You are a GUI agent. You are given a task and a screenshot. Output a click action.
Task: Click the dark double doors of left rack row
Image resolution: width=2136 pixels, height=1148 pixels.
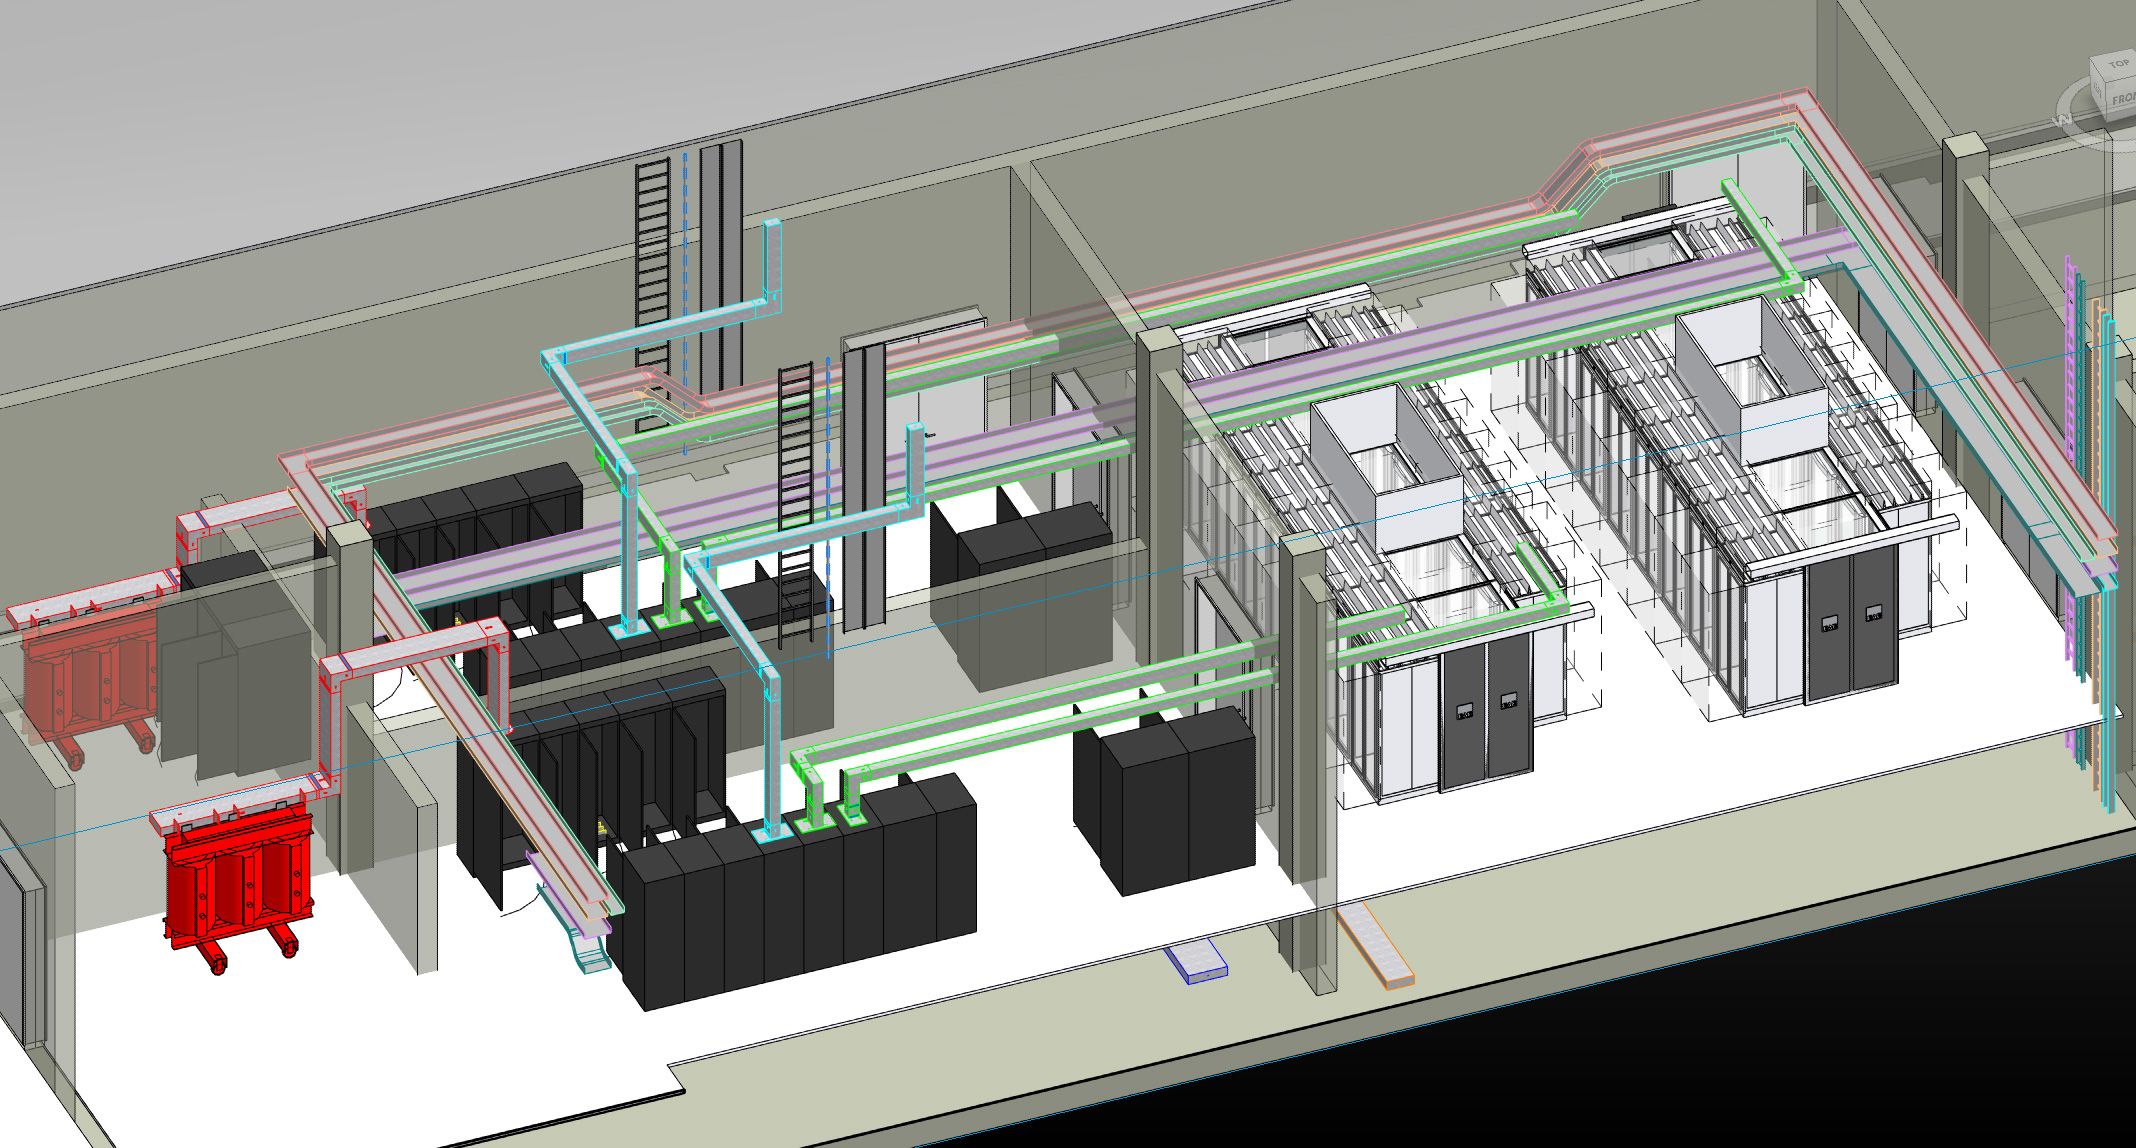click(1485, 715)
